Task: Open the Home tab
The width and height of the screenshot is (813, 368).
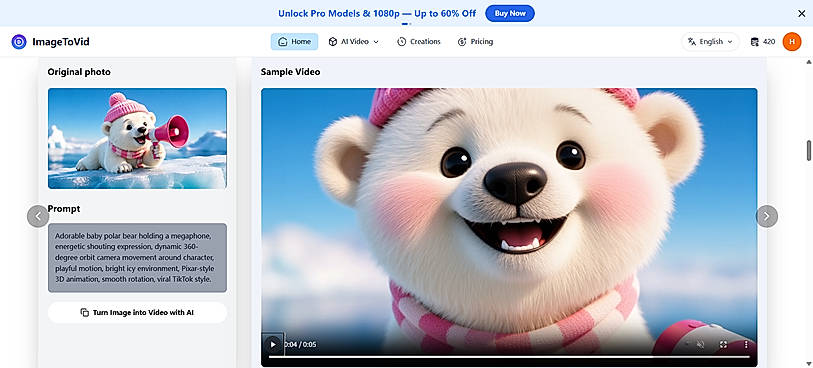Action: click(295, 42)
